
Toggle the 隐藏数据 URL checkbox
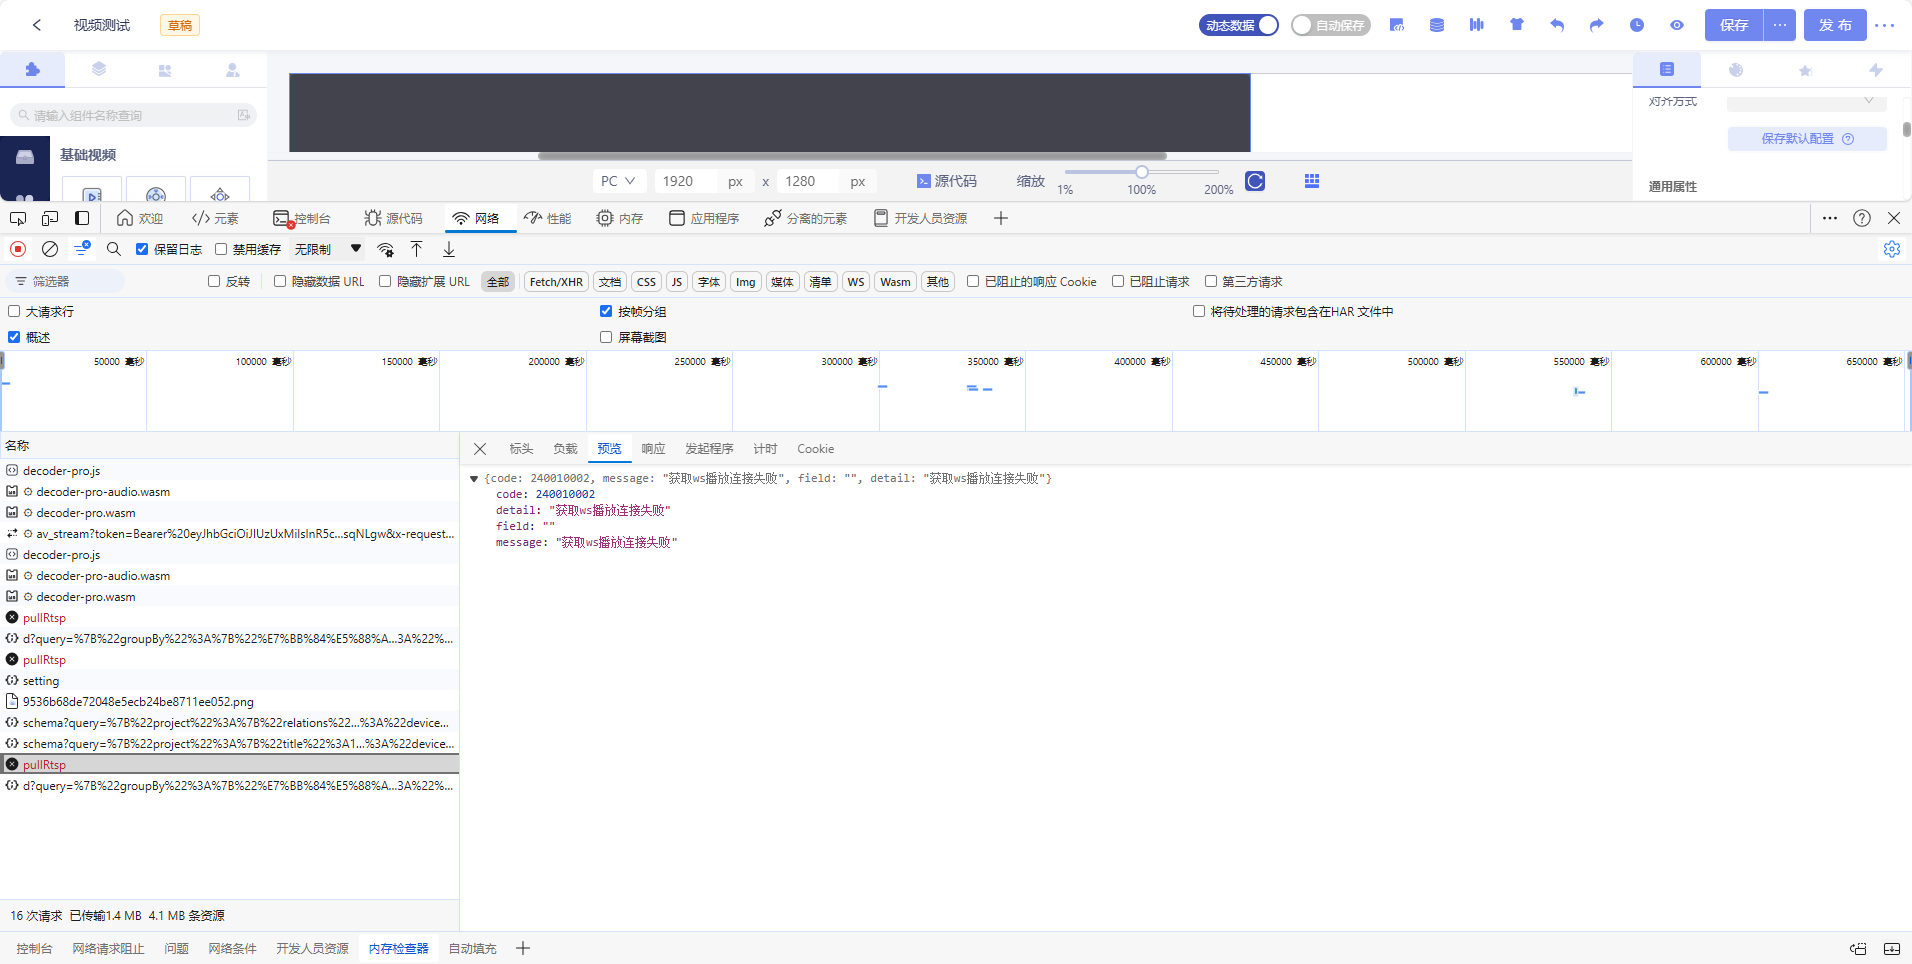coord(280,281)
